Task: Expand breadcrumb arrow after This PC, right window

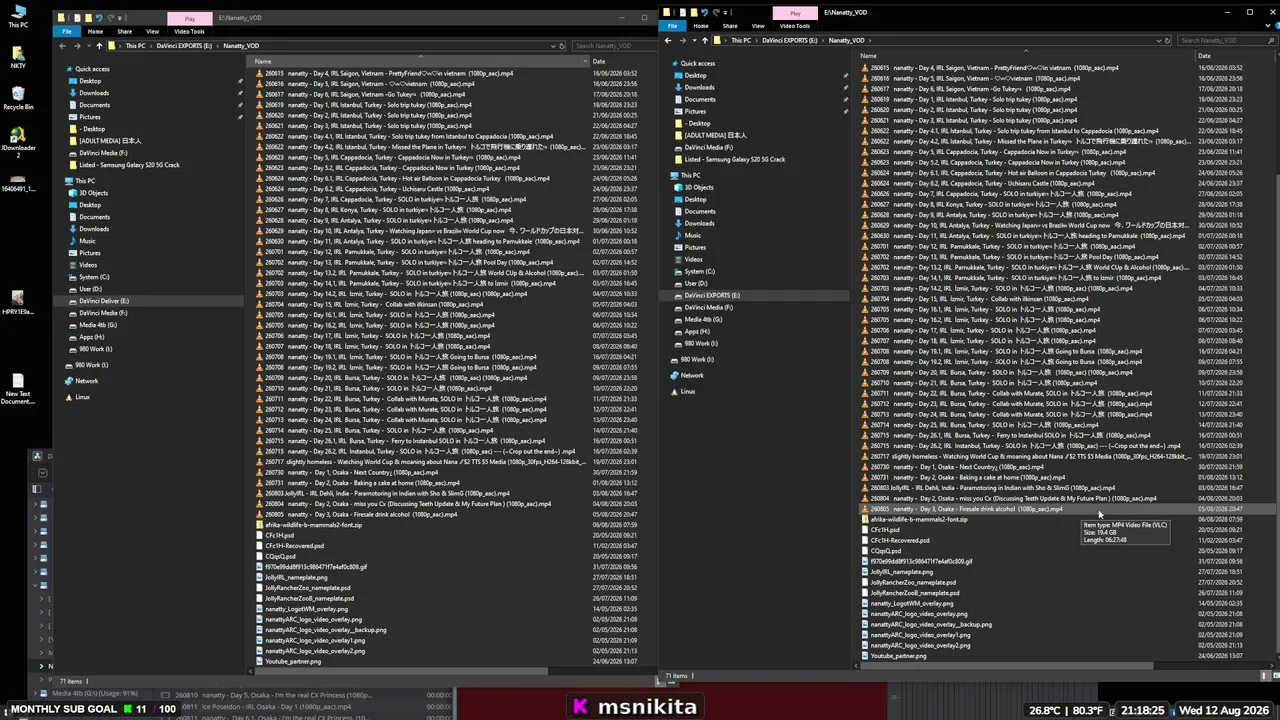Action: click(x=756, y=40)
